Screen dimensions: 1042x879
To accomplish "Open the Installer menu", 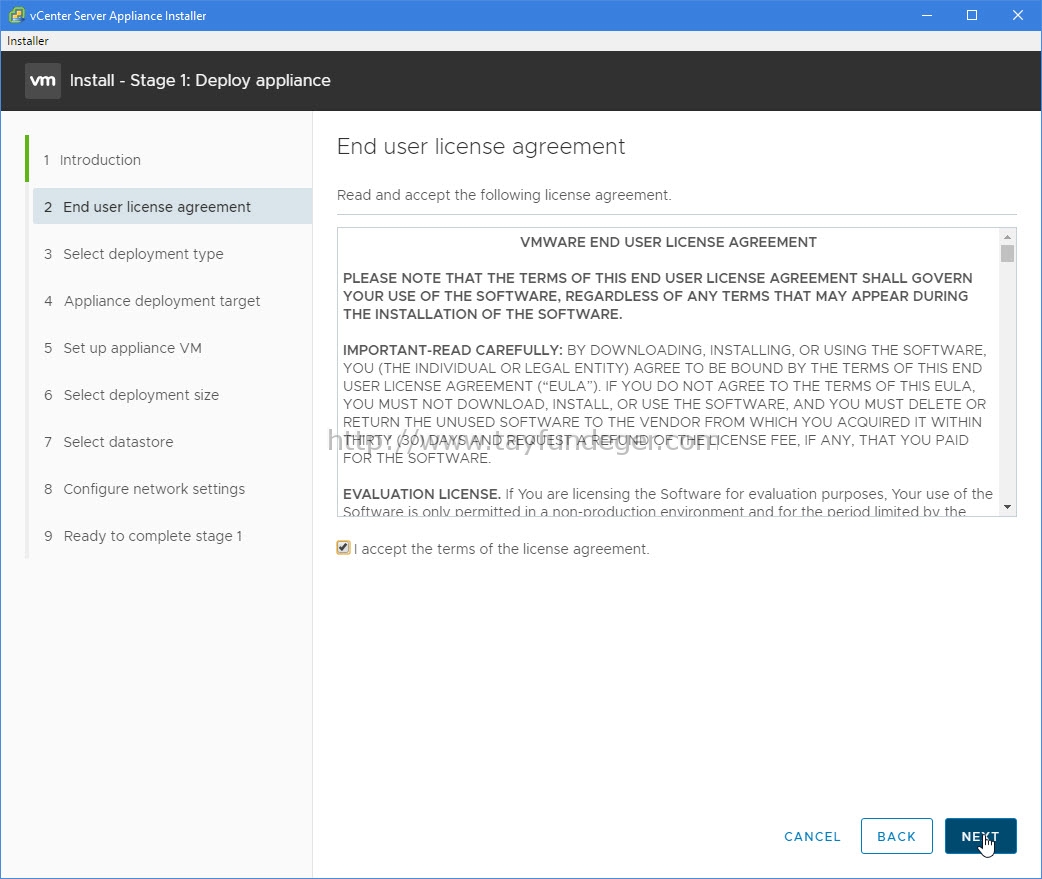I will pyautogui.click(x=28, y=41).
